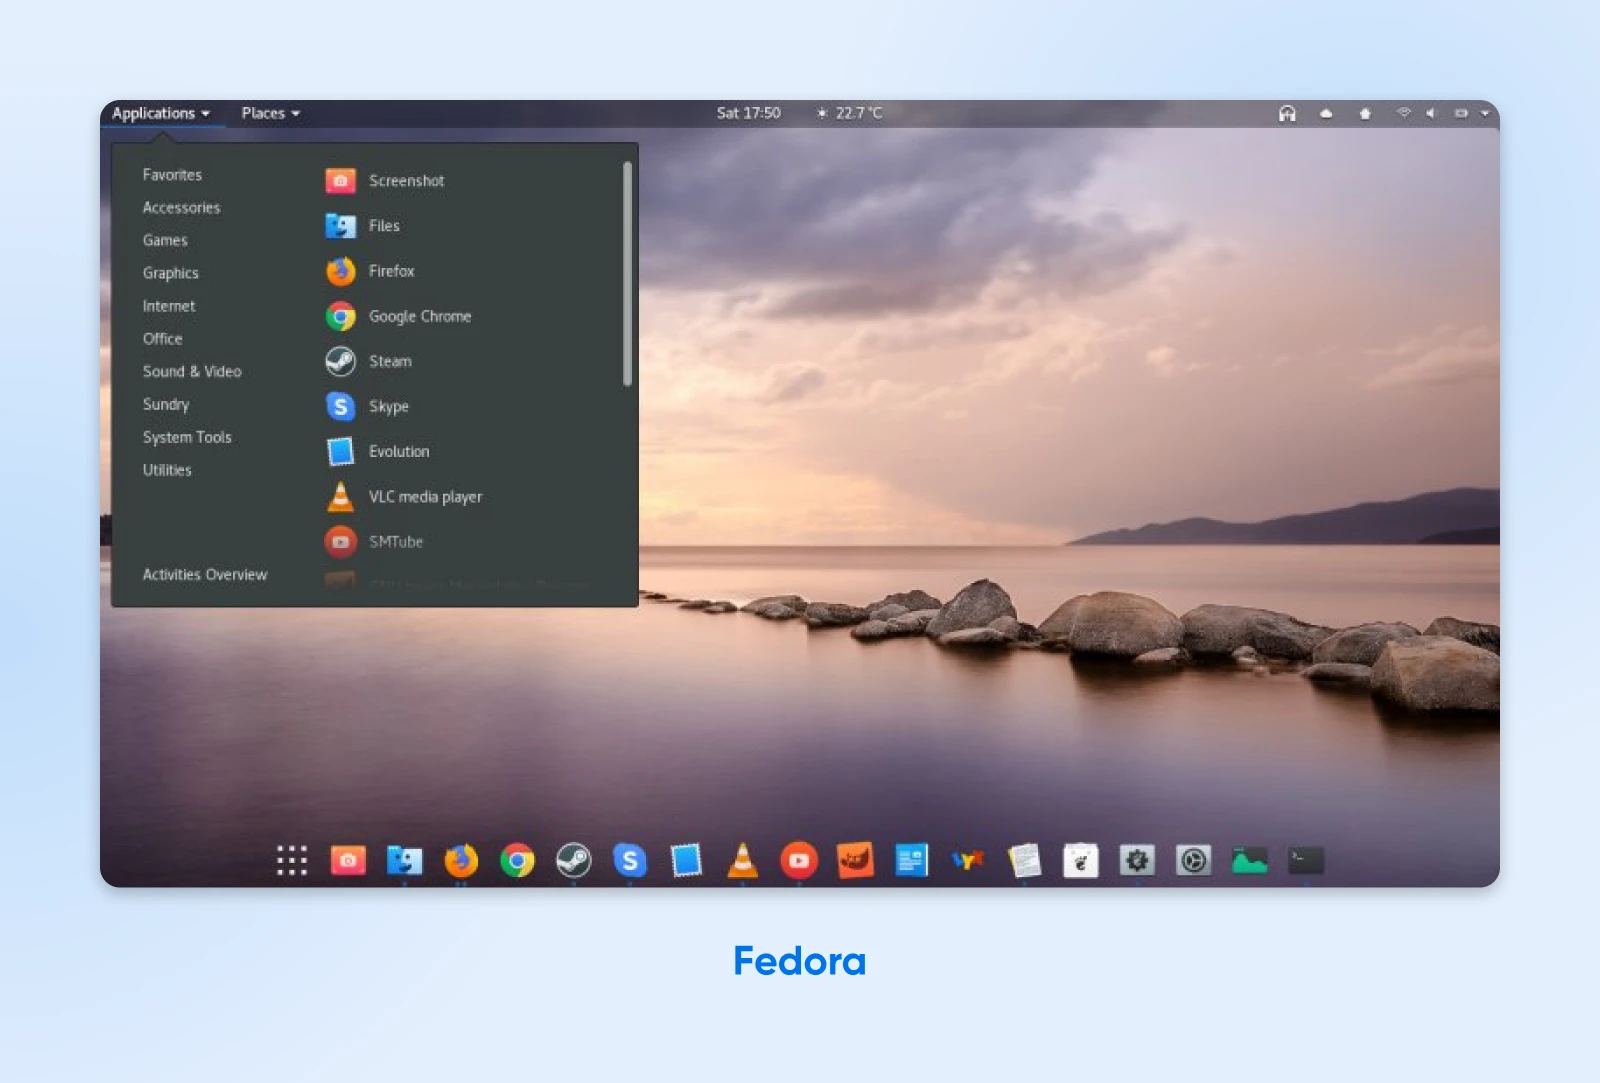This screenshot has height=1083, width=1600.
Task: Open the gear settings icon in the dock
Action: pos(1137,860)
